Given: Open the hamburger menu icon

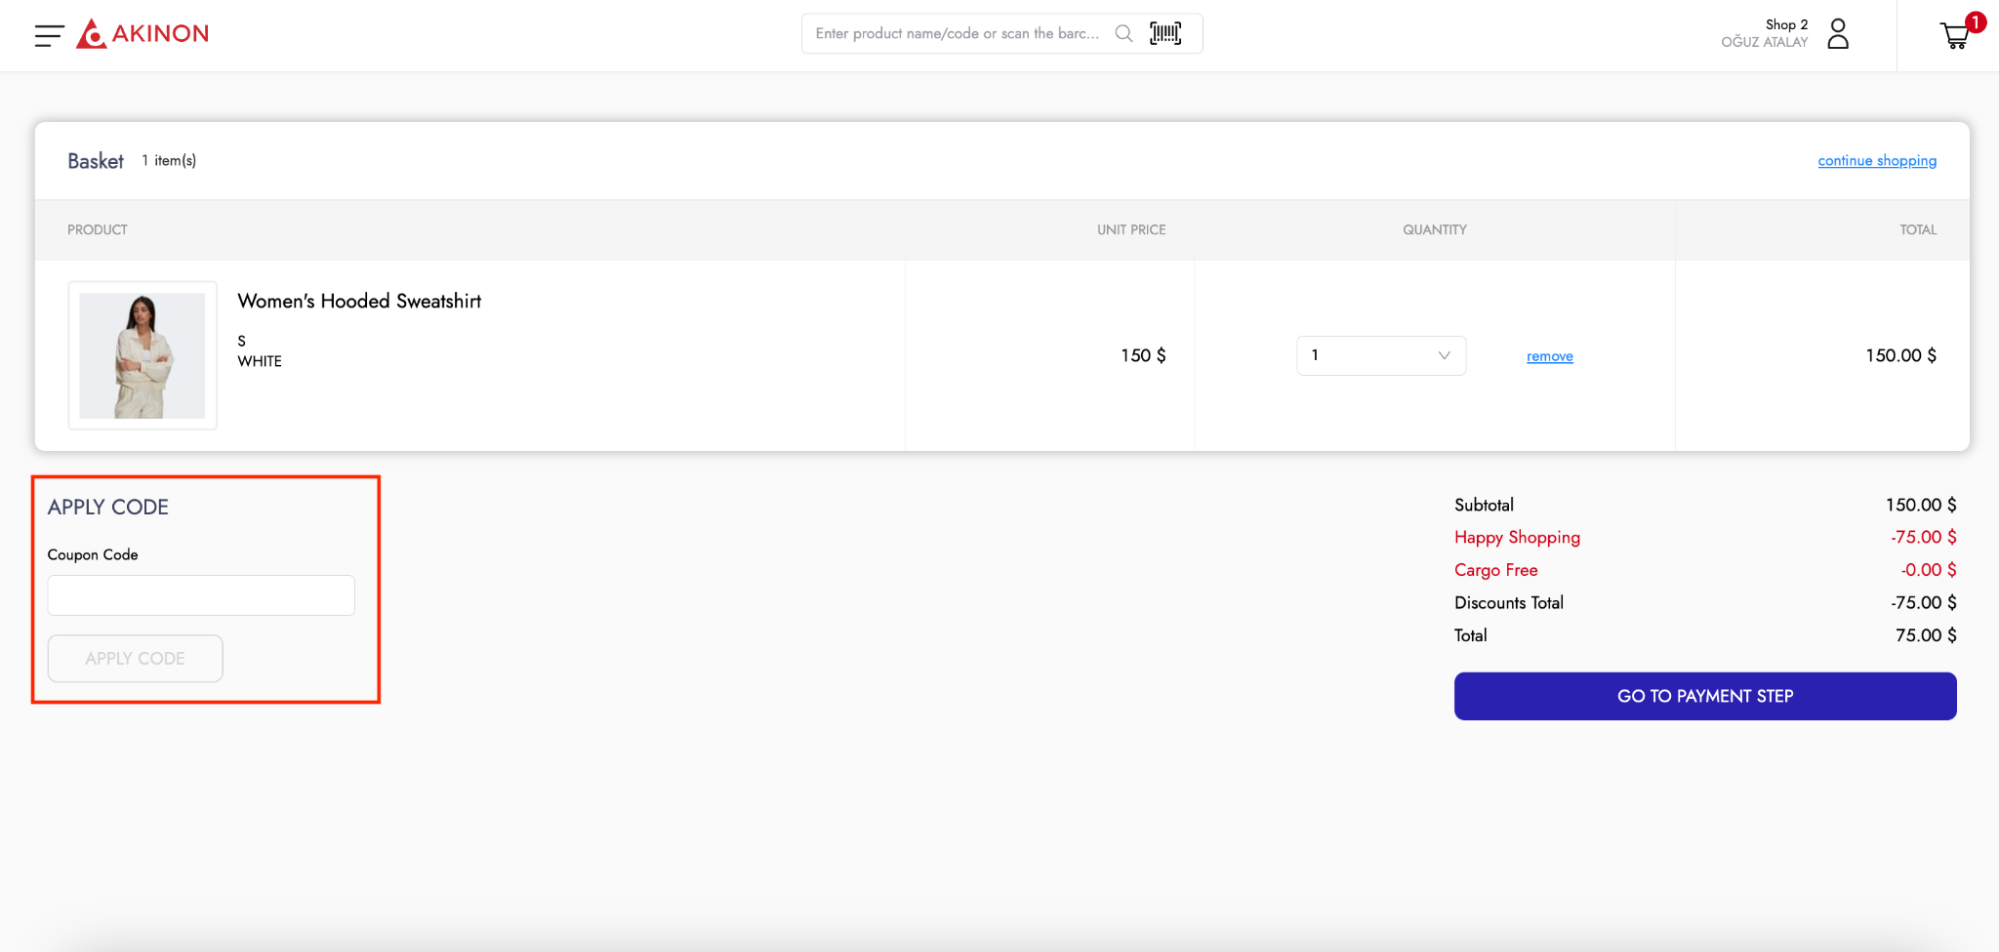Looking at the screenshot, I should click(x=48, y=35).
